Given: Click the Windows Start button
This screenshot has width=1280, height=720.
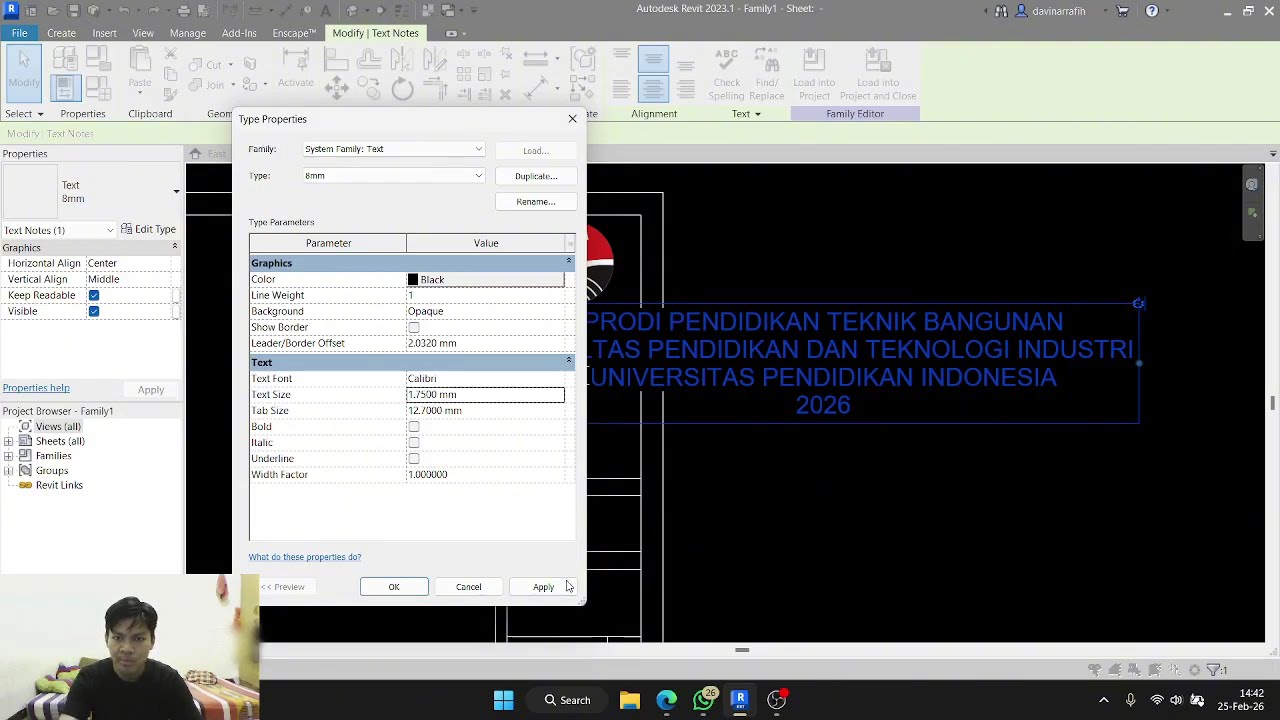Looking at the screenshot, I should click(x=503, y=699).
